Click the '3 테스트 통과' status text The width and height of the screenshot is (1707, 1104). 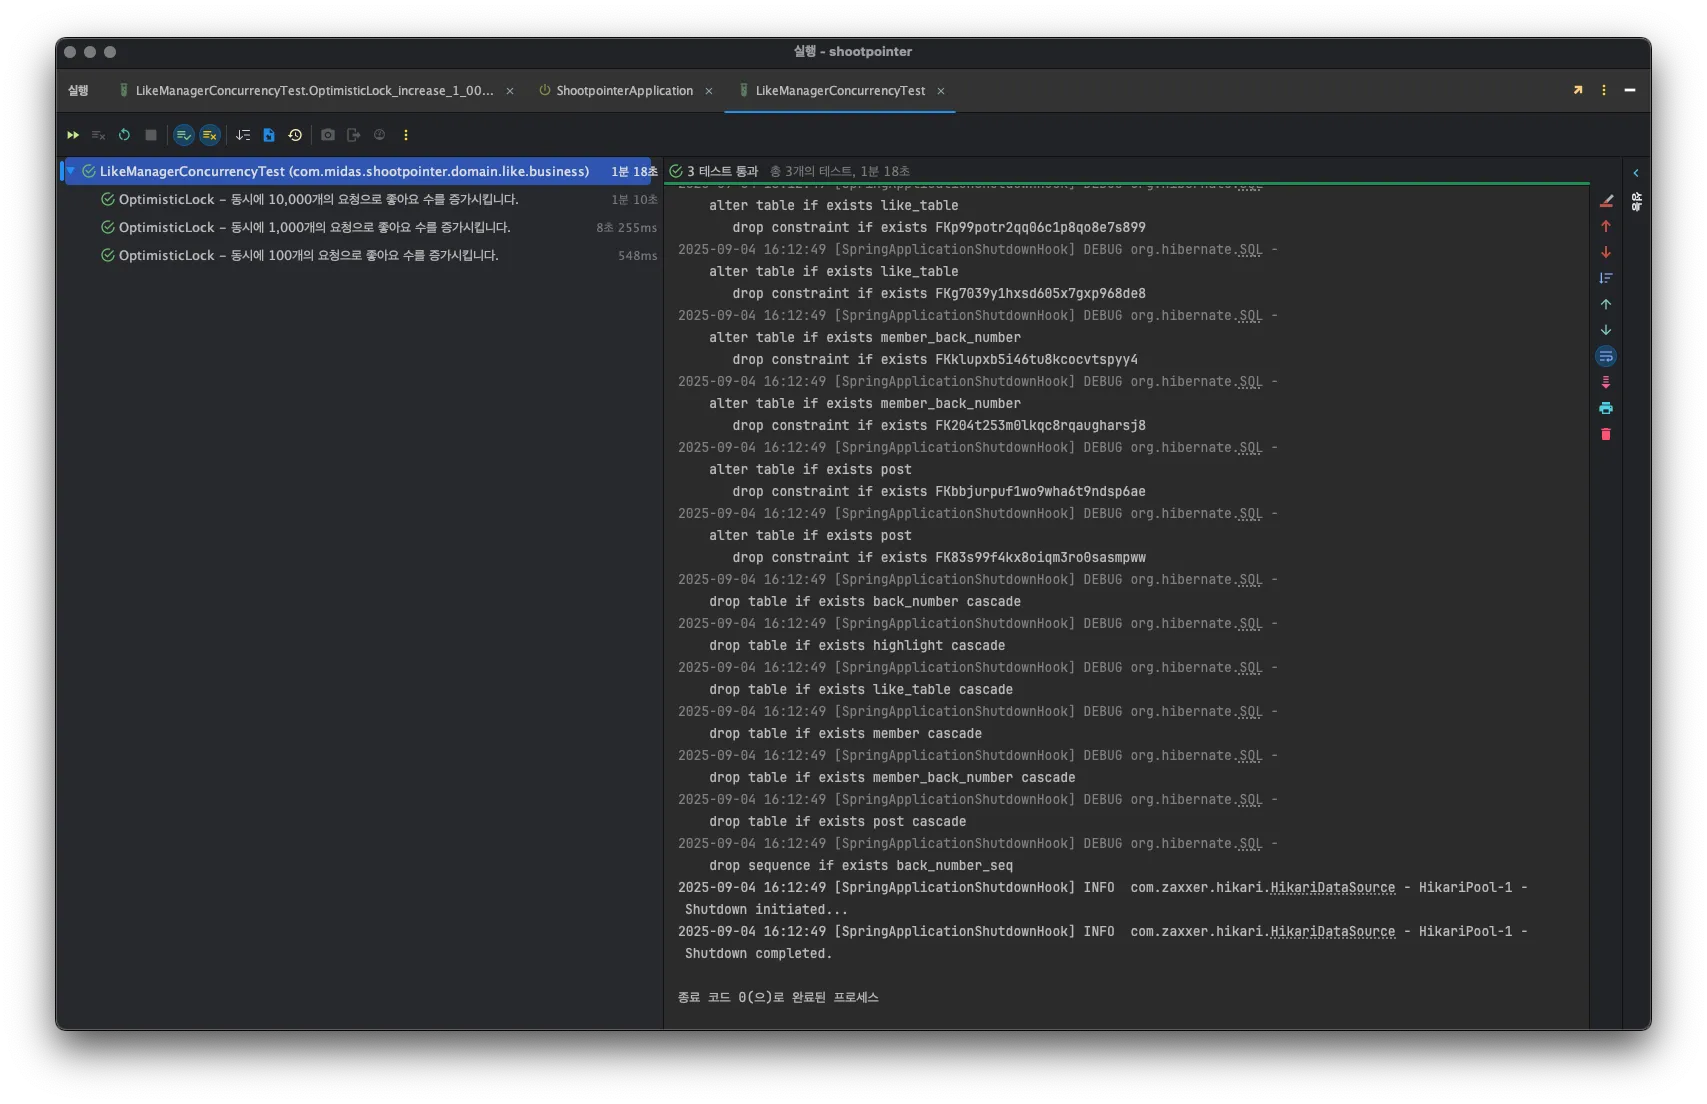point(722,172)
